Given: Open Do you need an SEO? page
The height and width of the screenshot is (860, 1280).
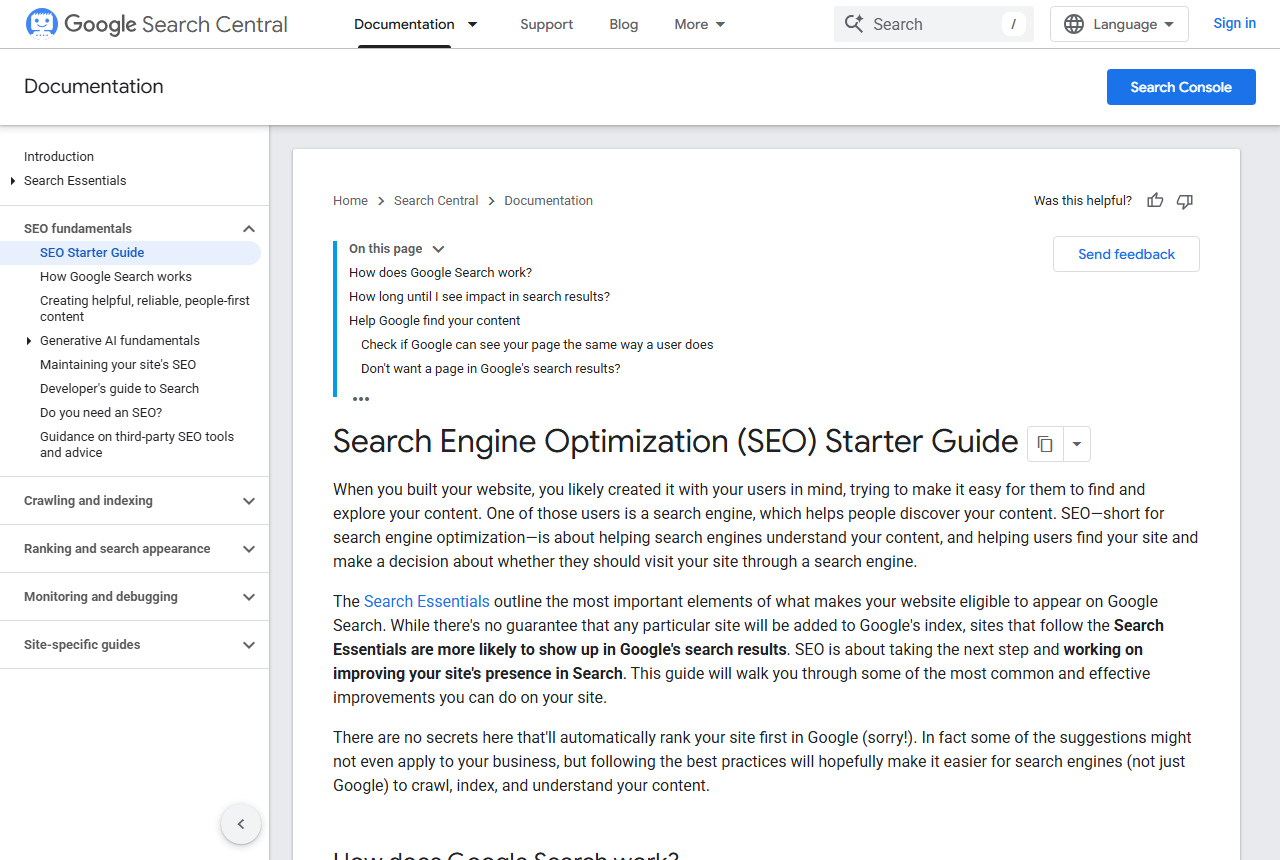Looking at the screenshot, I should pos(101,413).
